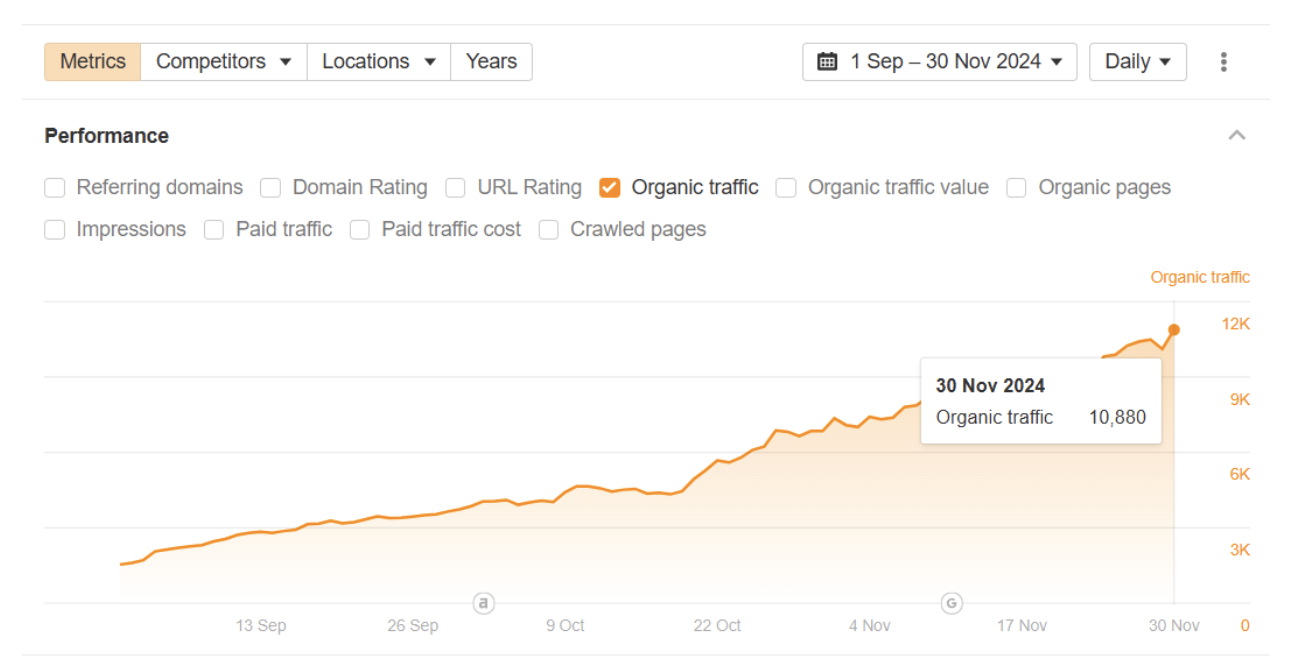
Task: Enable Organic traffic value checkbox
Action: [786, 188]
